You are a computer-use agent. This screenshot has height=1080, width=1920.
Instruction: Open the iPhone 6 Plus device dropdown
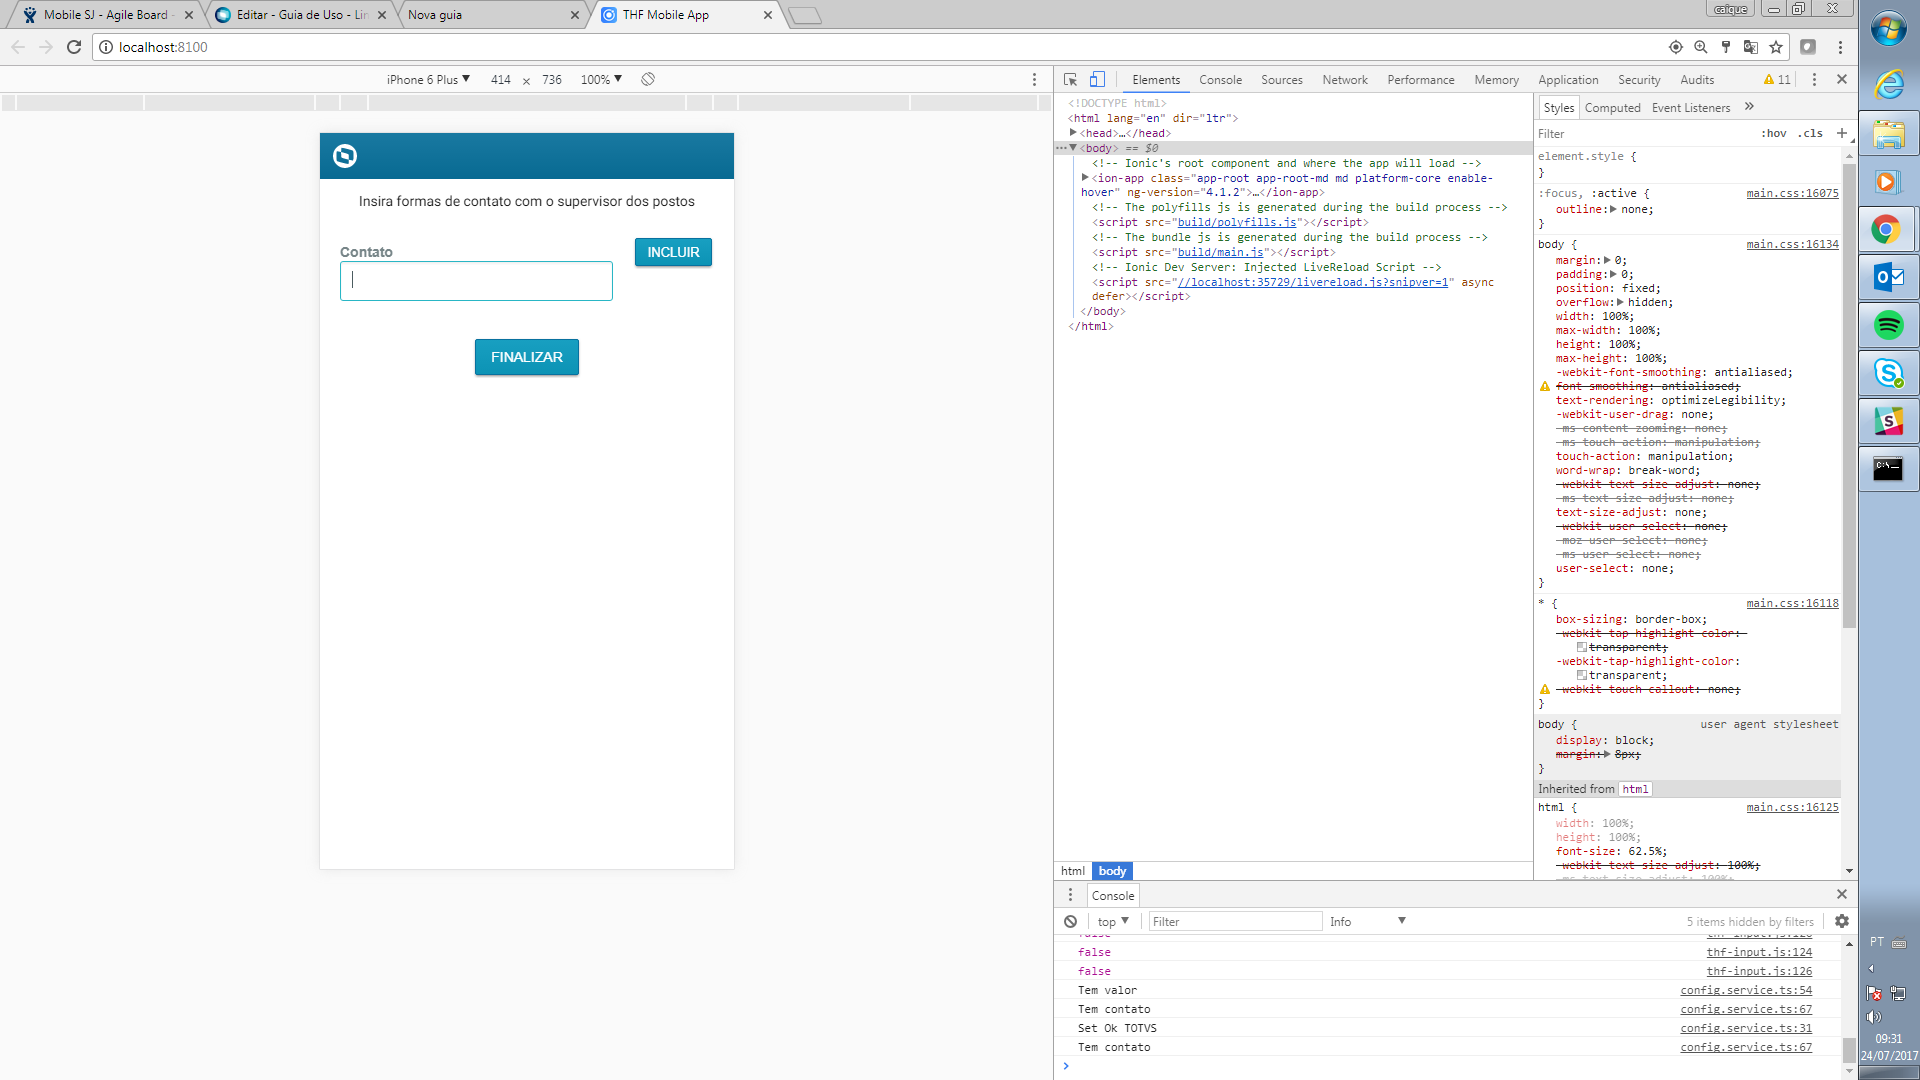[x=428, y=79]
